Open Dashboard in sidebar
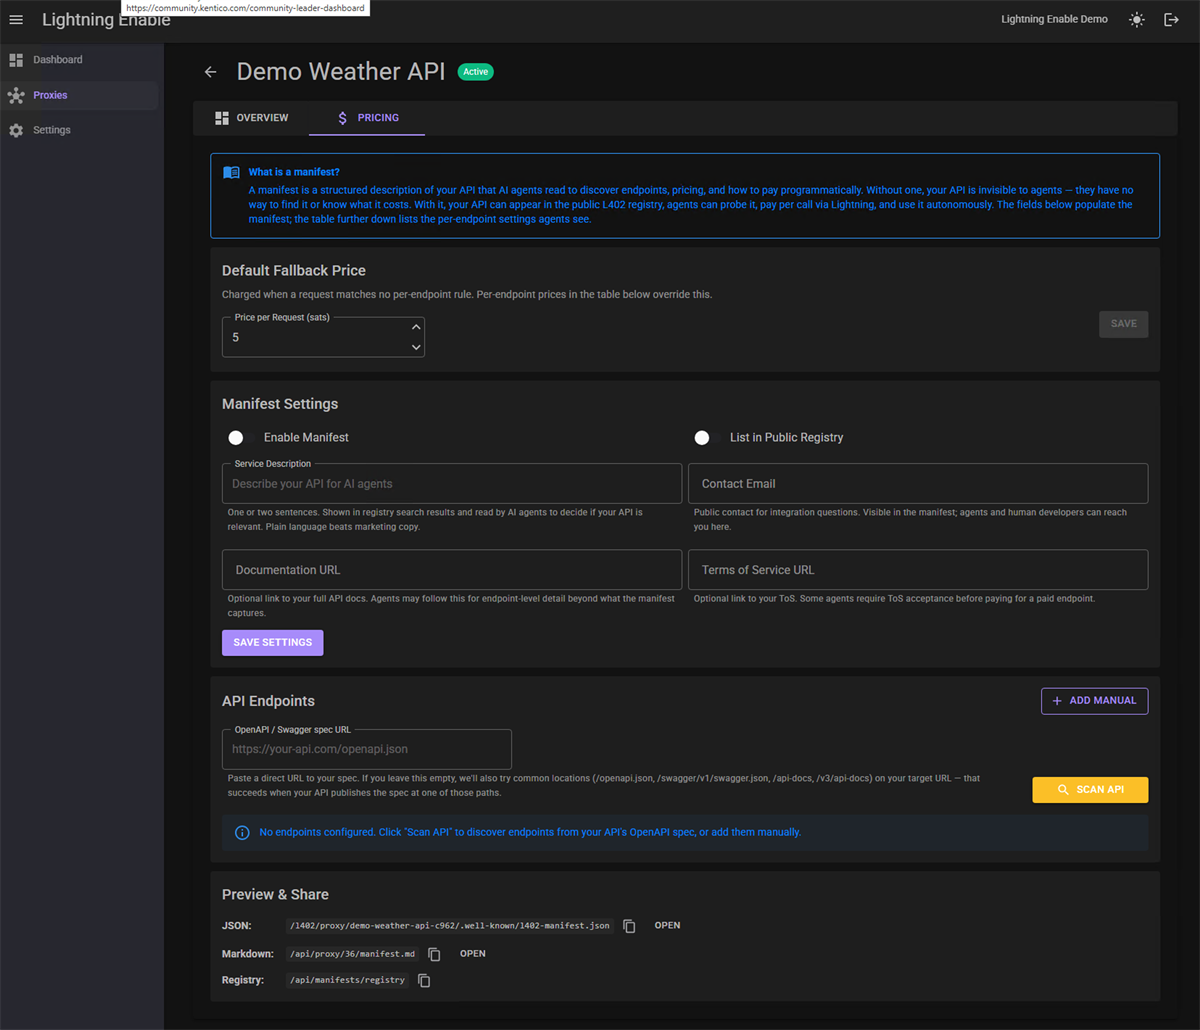 80,60
